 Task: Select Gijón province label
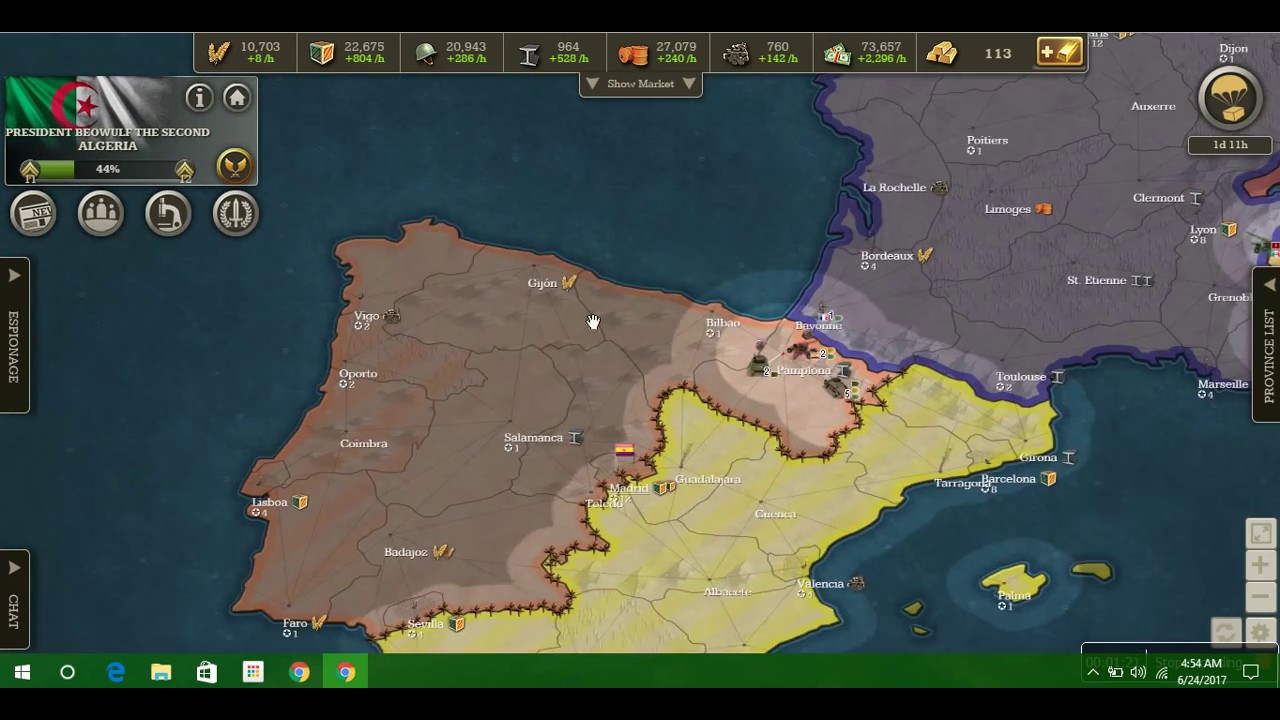(x=542, y=283)
